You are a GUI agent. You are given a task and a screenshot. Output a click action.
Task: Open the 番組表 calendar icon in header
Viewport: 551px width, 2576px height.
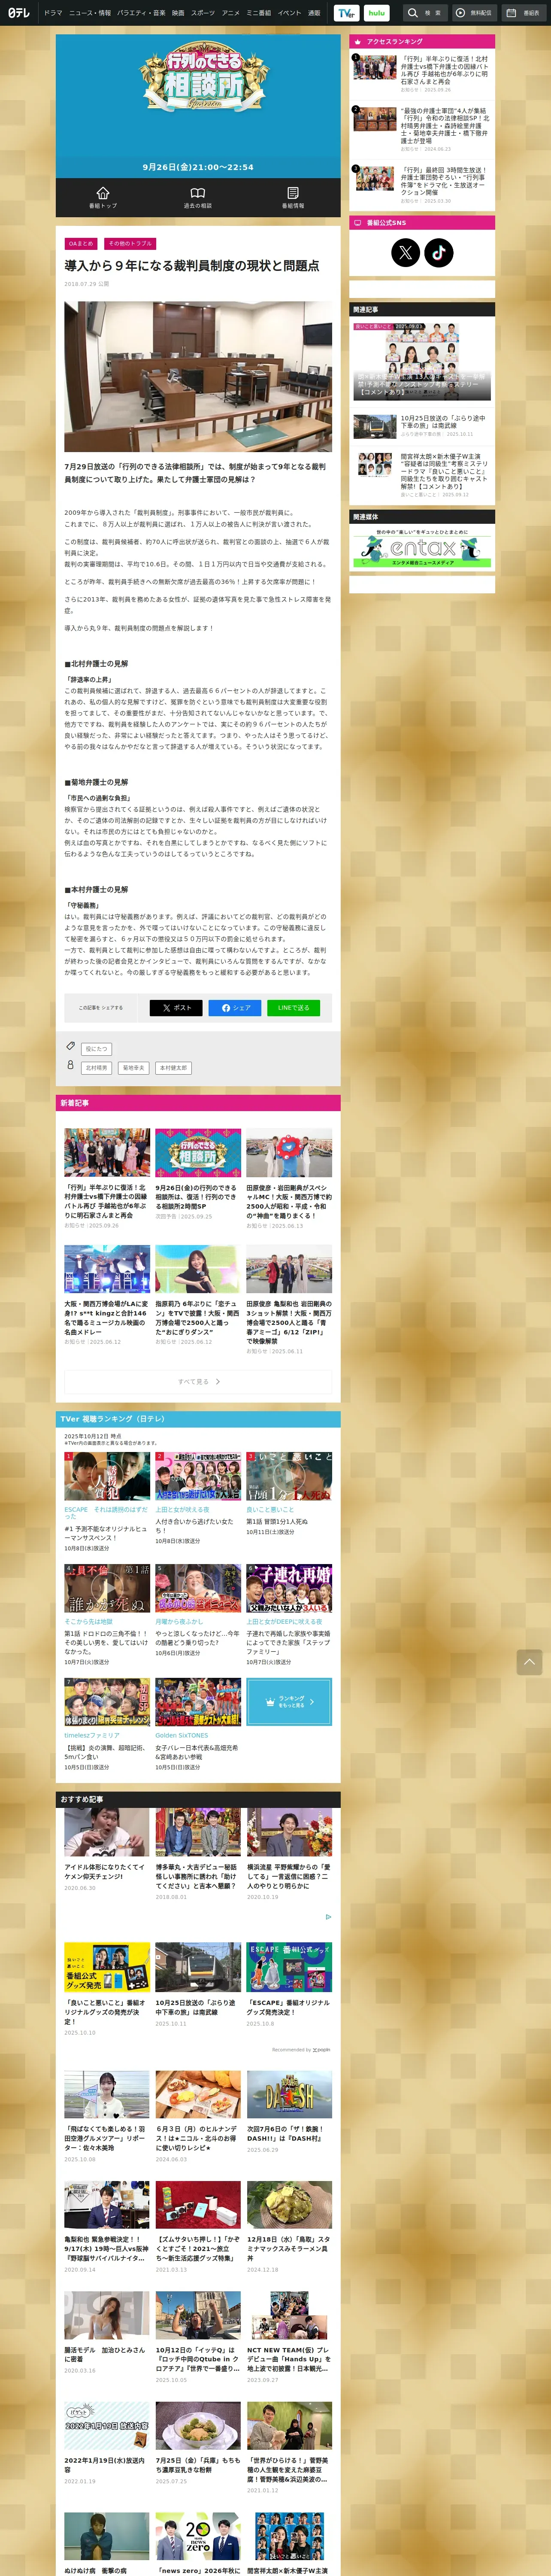[x=523, y=13]
